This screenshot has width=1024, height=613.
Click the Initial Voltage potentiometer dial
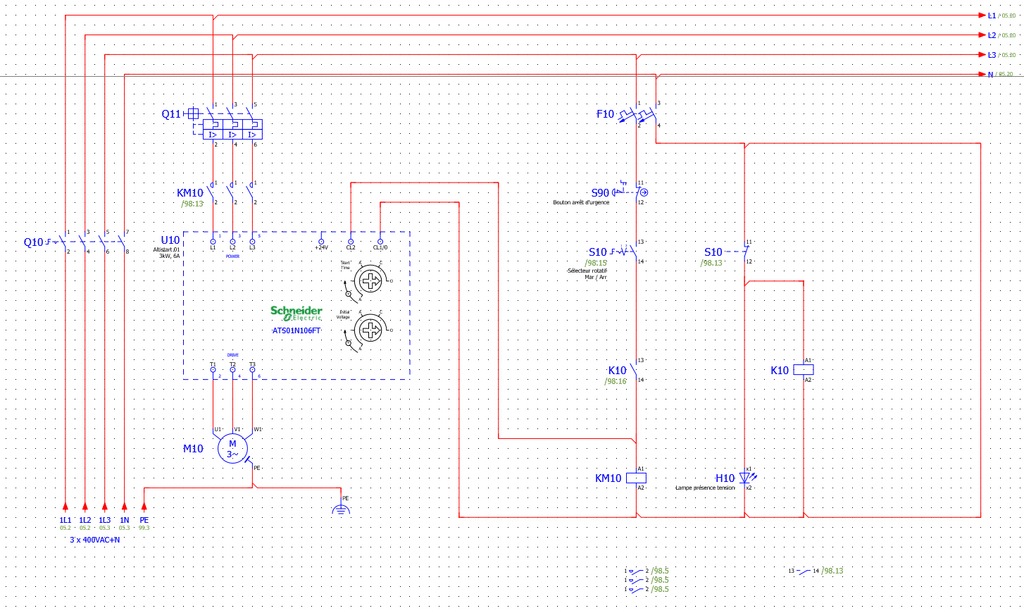[371, 326]
